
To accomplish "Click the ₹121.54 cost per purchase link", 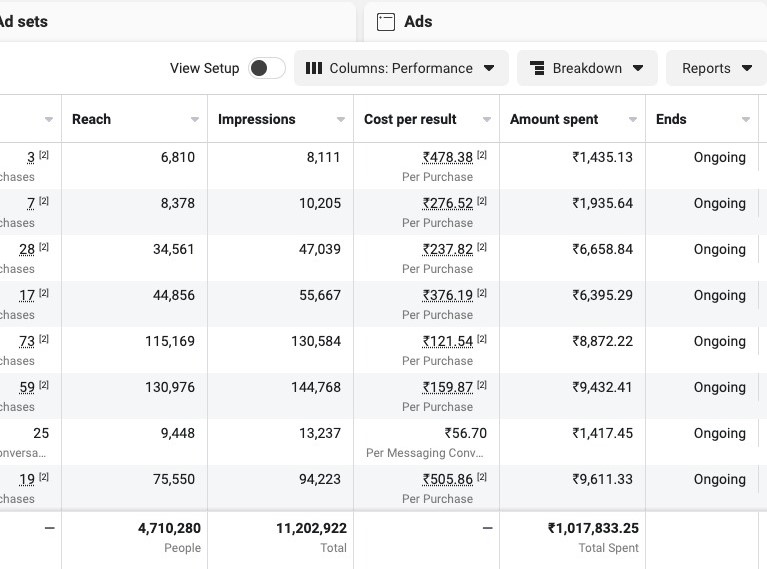I will click(x=447, y=342).
